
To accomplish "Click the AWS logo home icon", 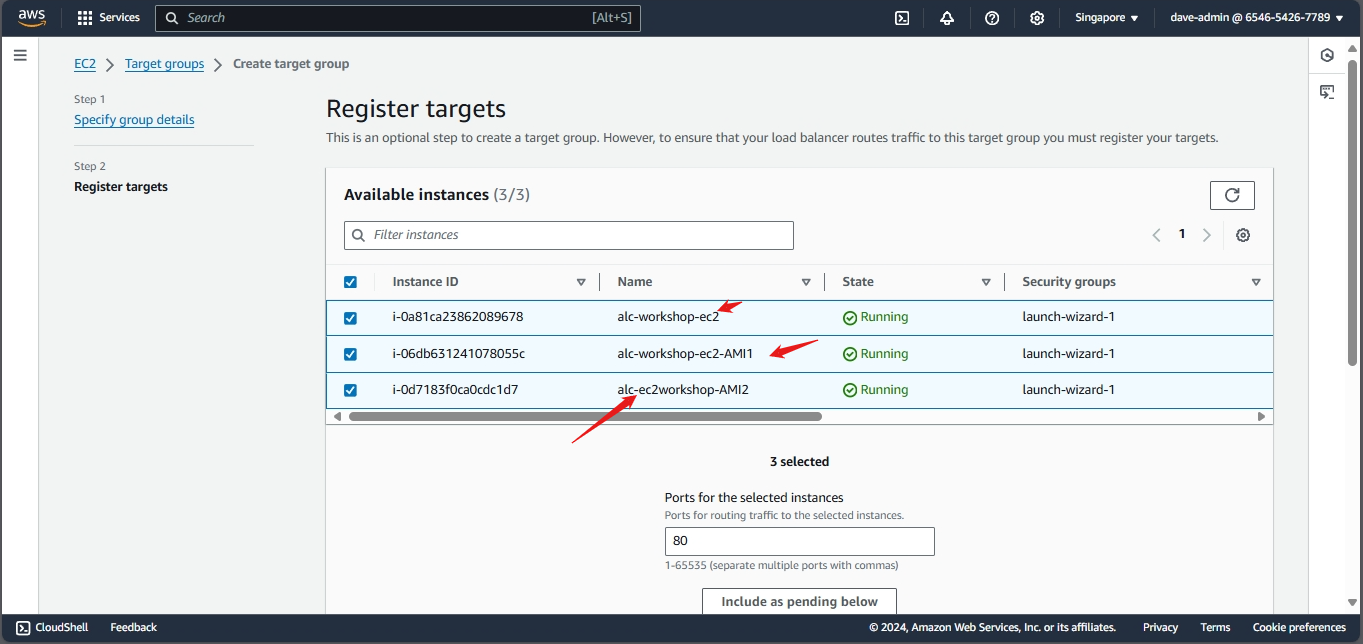I will click(x=32, y=18).
